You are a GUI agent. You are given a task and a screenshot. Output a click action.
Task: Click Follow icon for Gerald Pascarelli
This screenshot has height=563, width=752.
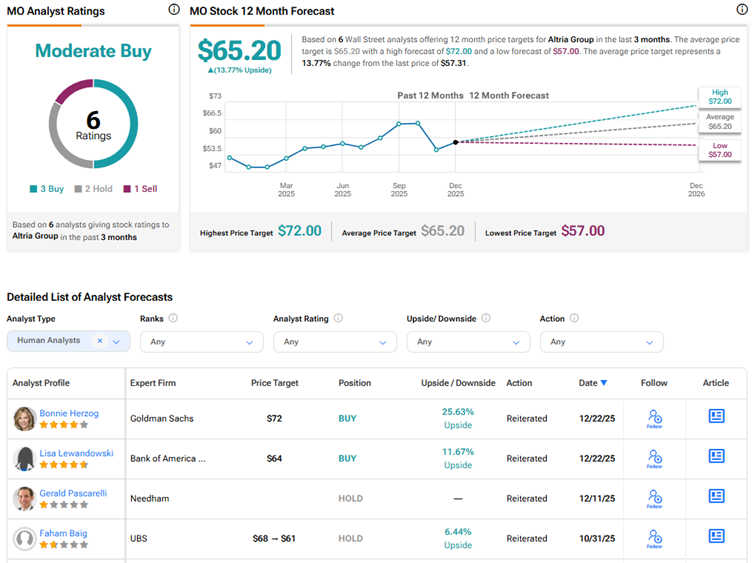654,498
